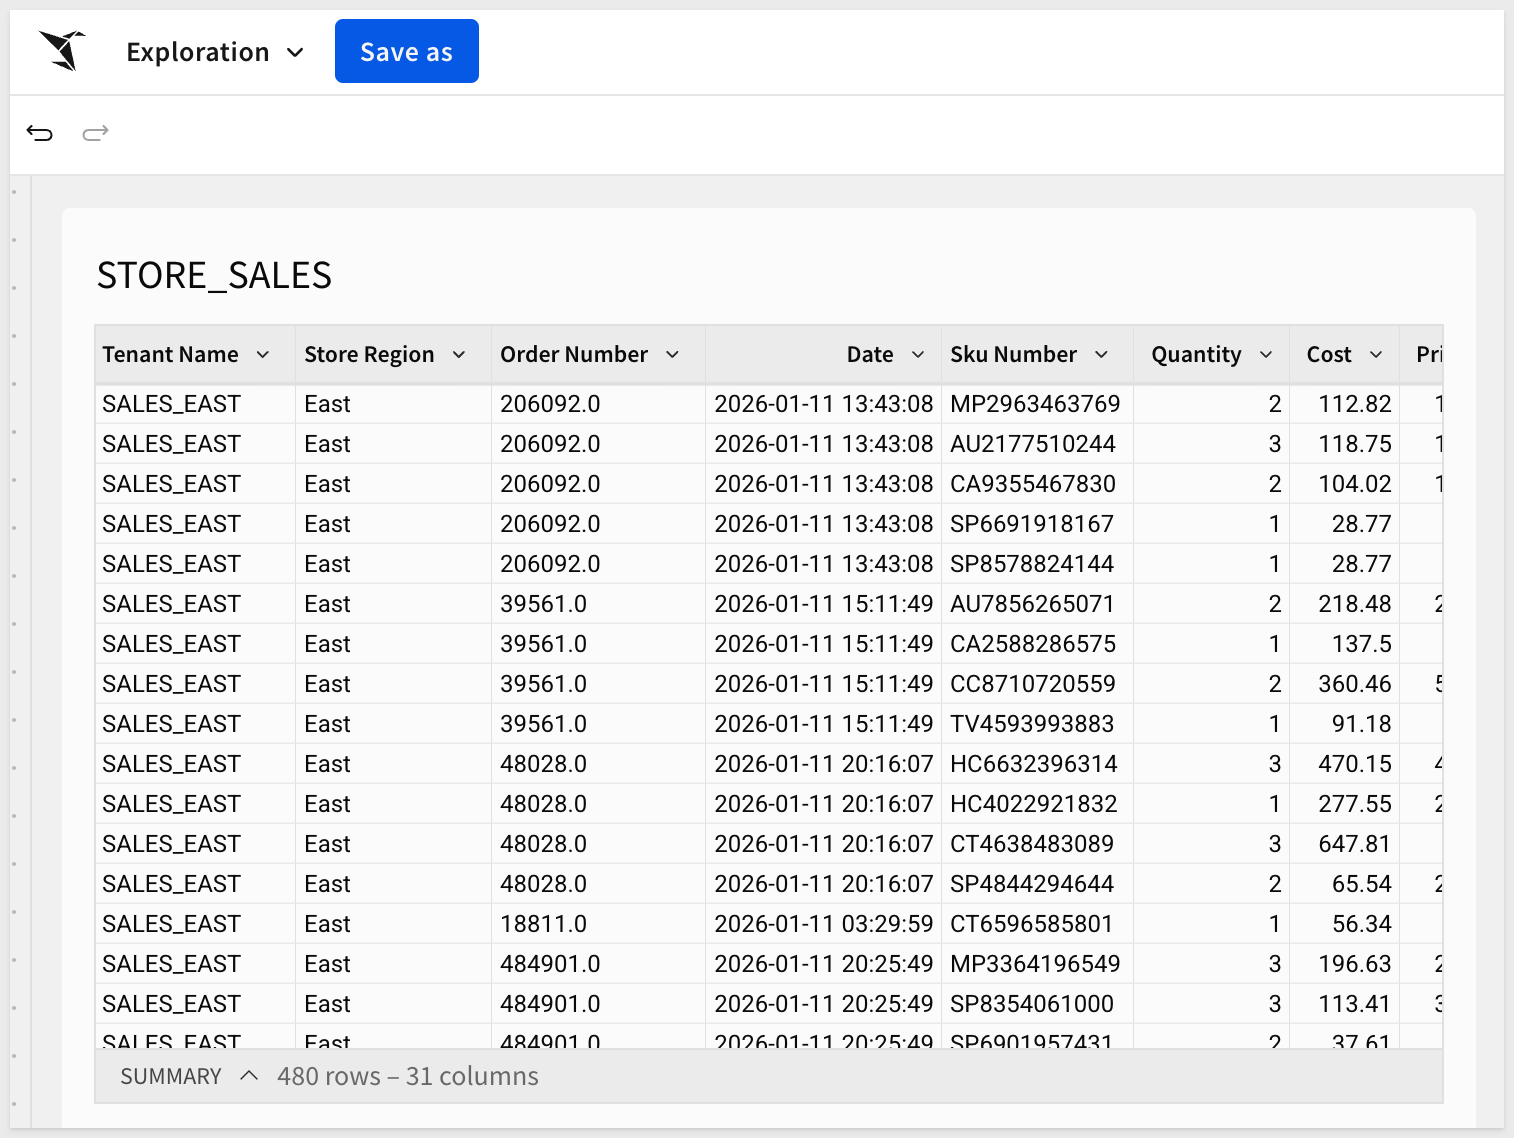This screenshot has width=1514, height=1138.
Task: Click the SUMMARY label
Action: coord(171,1076)
